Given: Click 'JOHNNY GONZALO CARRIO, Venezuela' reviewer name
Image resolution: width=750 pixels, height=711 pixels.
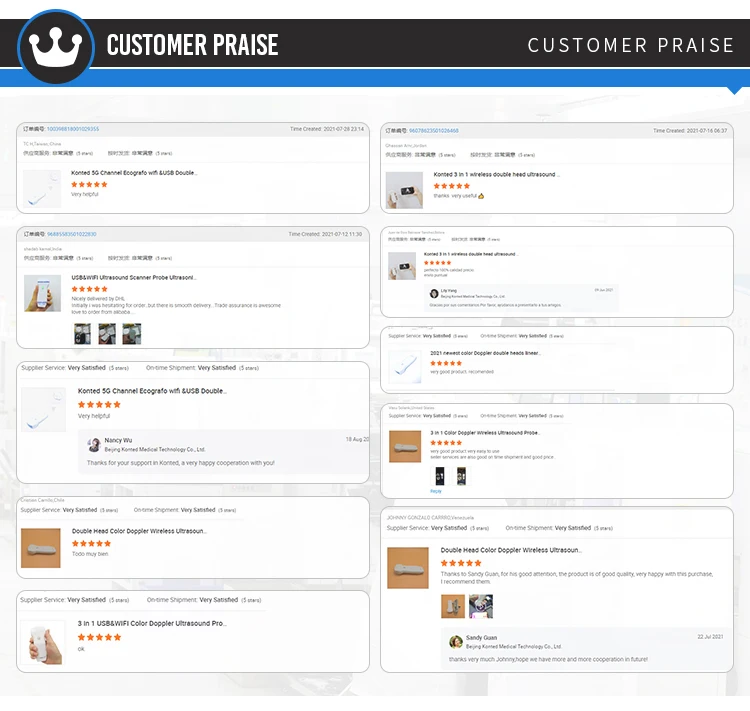Looking at the screenshot, I should pos(430,518).
